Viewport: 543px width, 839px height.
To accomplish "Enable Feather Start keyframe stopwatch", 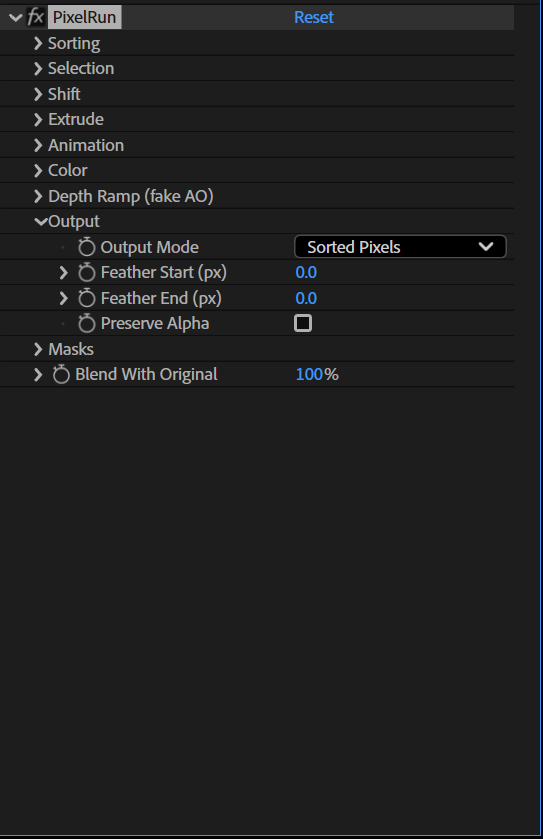I will pos(87,272).
